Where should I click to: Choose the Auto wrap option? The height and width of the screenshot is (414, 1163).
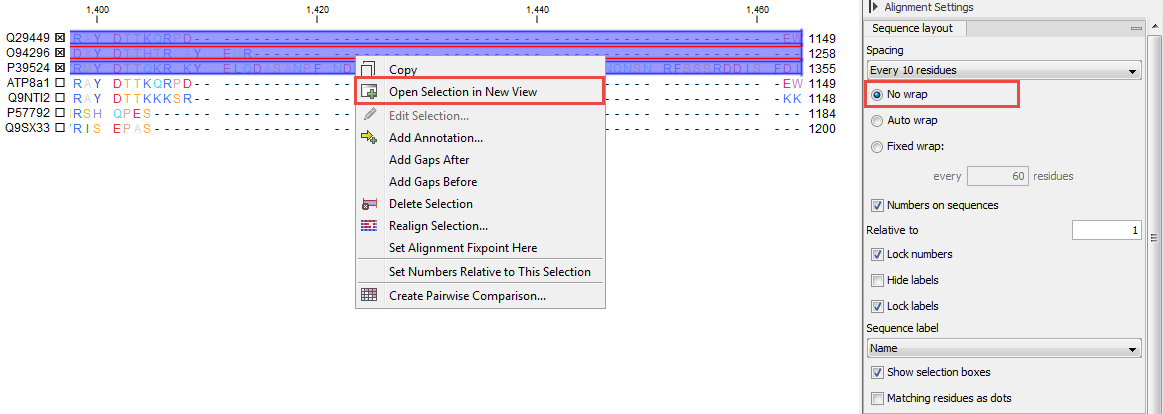pyautogui.click(x=877, y=120)
